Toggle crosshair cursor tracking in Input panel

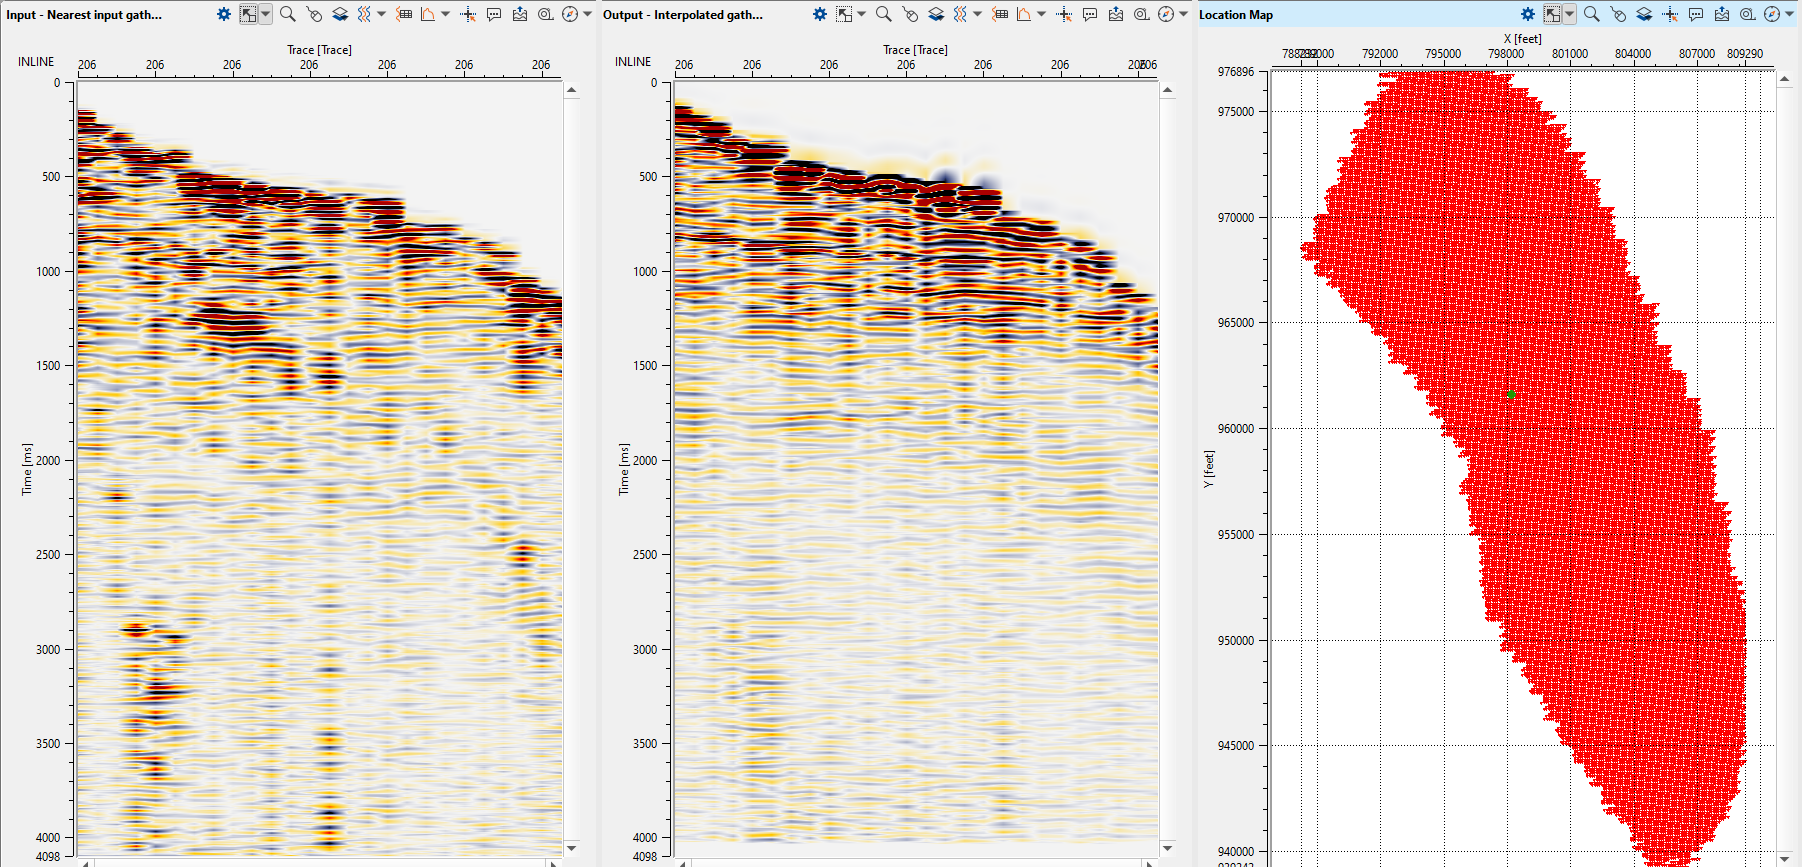468,14
